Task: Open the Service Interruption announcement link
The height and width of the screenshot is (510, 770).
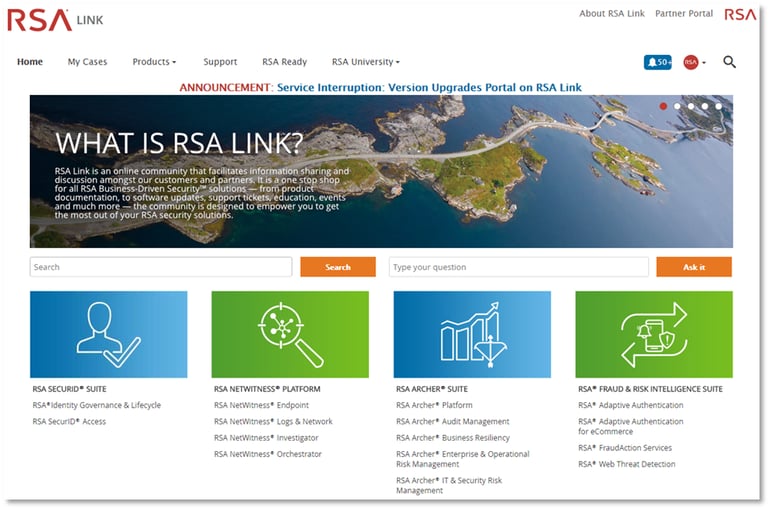Action: [x=428, y=87]
